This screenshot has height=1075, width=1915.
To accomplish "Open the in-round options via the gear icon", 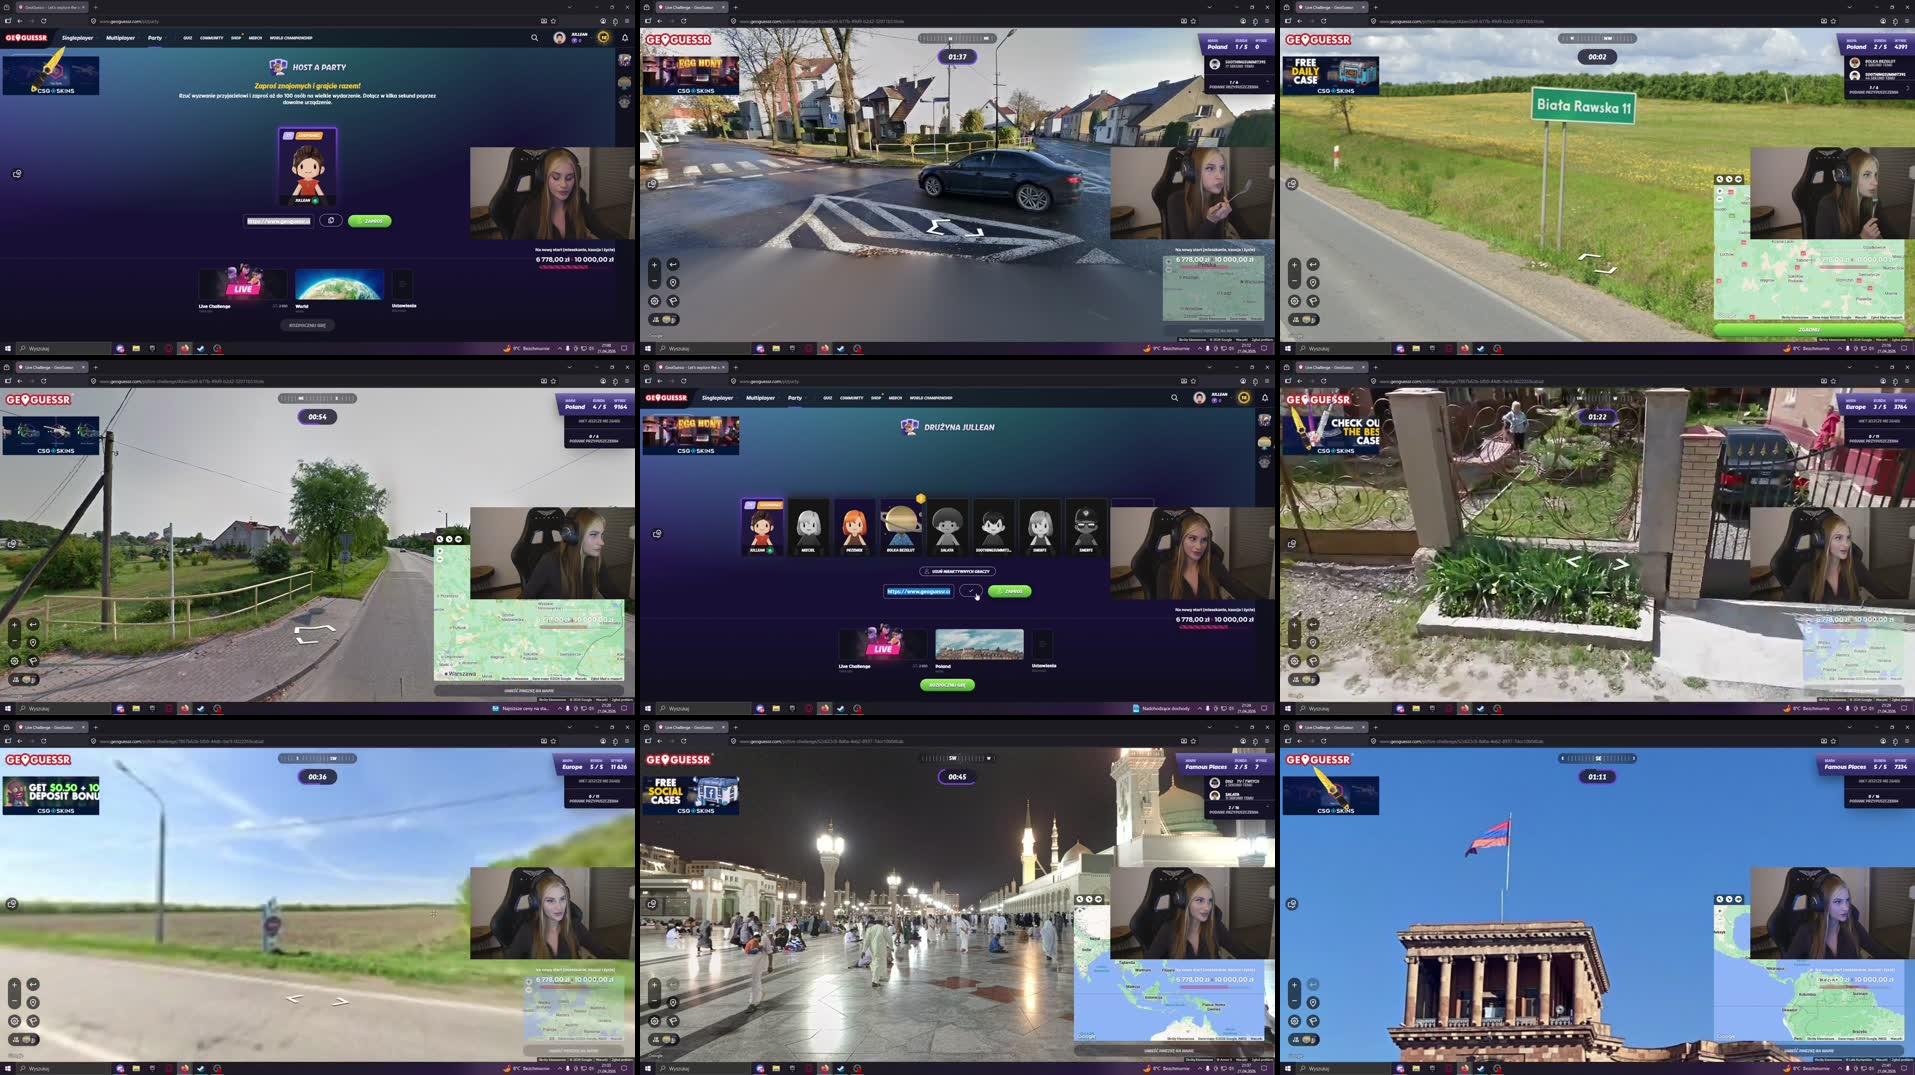I will pos(654,301).
